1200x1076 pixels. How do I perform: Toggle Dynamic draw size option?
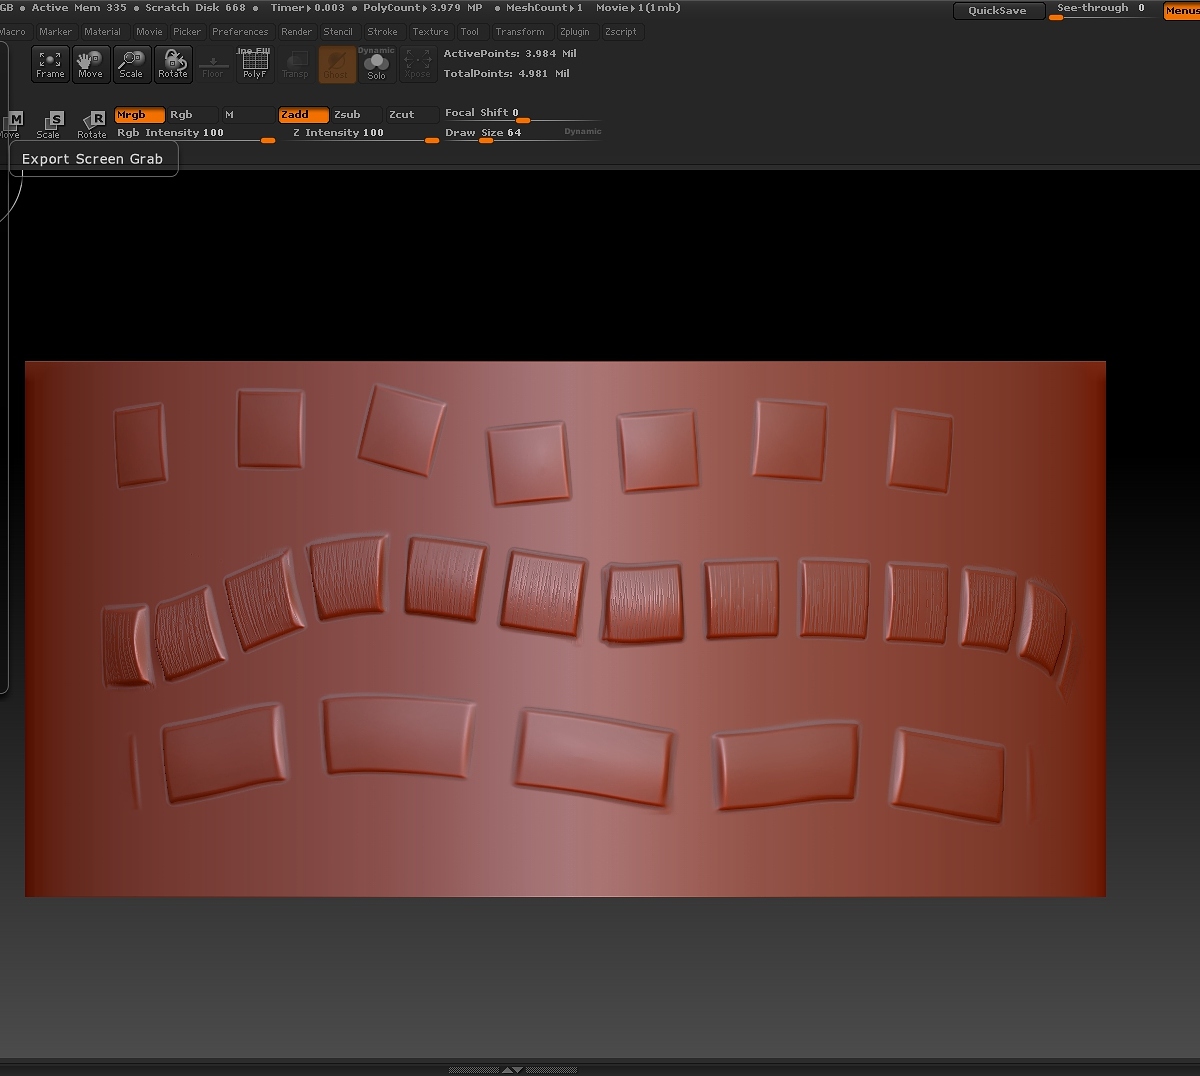[583, 132]
